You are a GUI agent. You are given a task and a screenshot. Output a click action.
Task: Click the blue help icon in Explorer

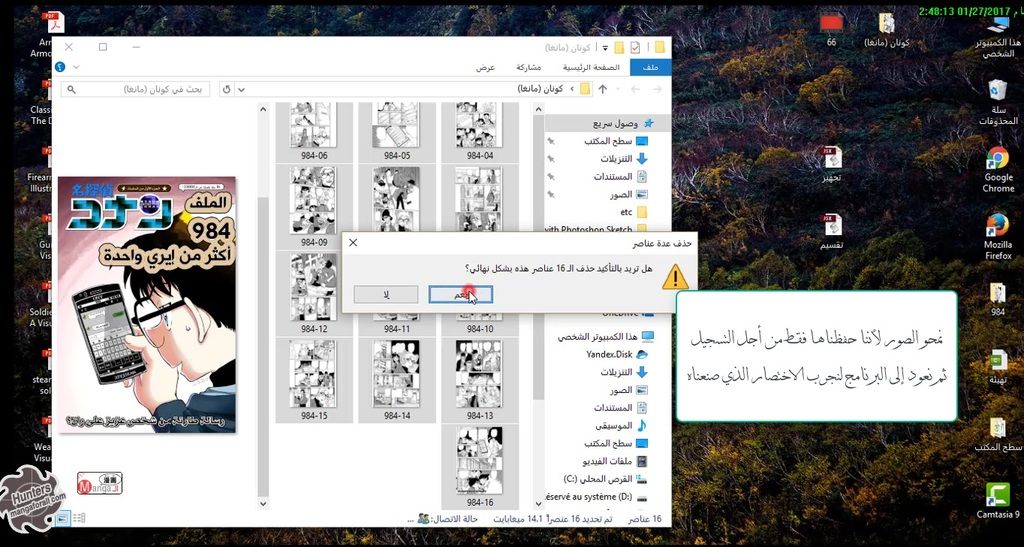pyautogui.click(x=60, y=67)
